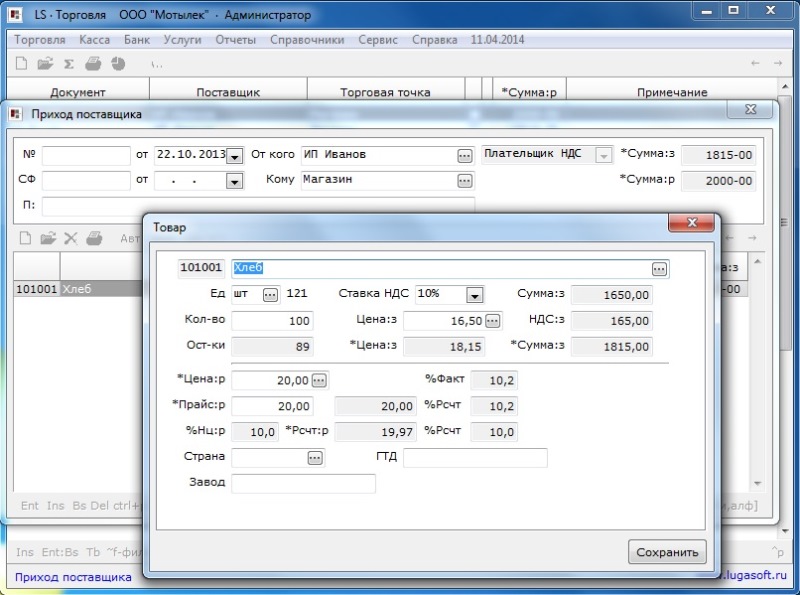The height and width of the screenshot is (595, 800).
Task: Click the printer icon in main toolbar
Action: [93, 63]
